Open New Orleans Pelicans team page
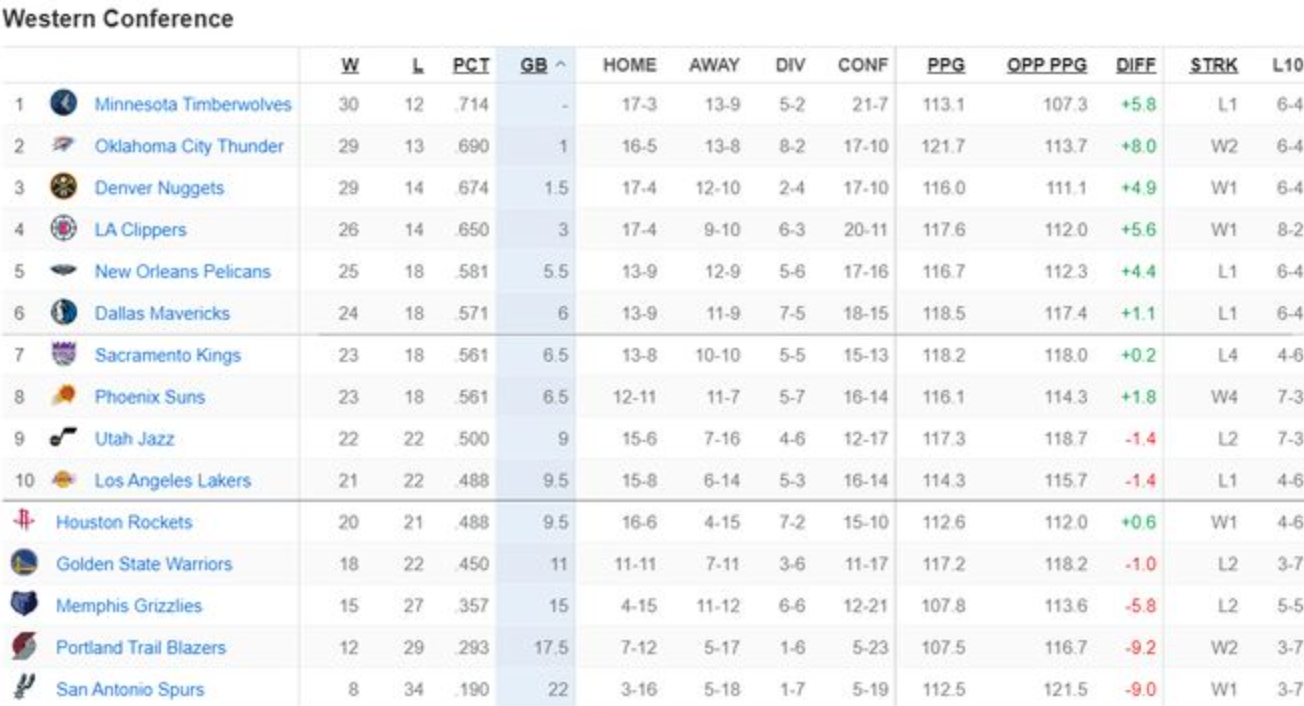This screenshot has width=1304, height=706. tap(182, 272)
